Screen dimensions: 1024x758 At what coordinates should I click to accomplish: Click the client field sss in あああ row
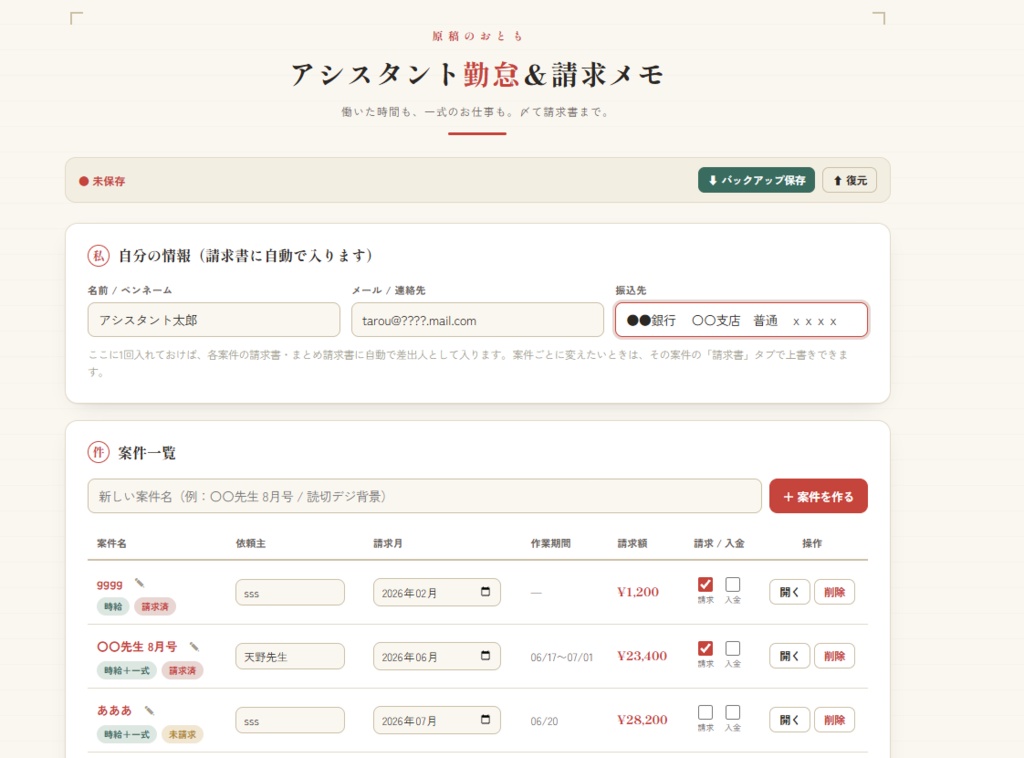click(x=290, y=721)
